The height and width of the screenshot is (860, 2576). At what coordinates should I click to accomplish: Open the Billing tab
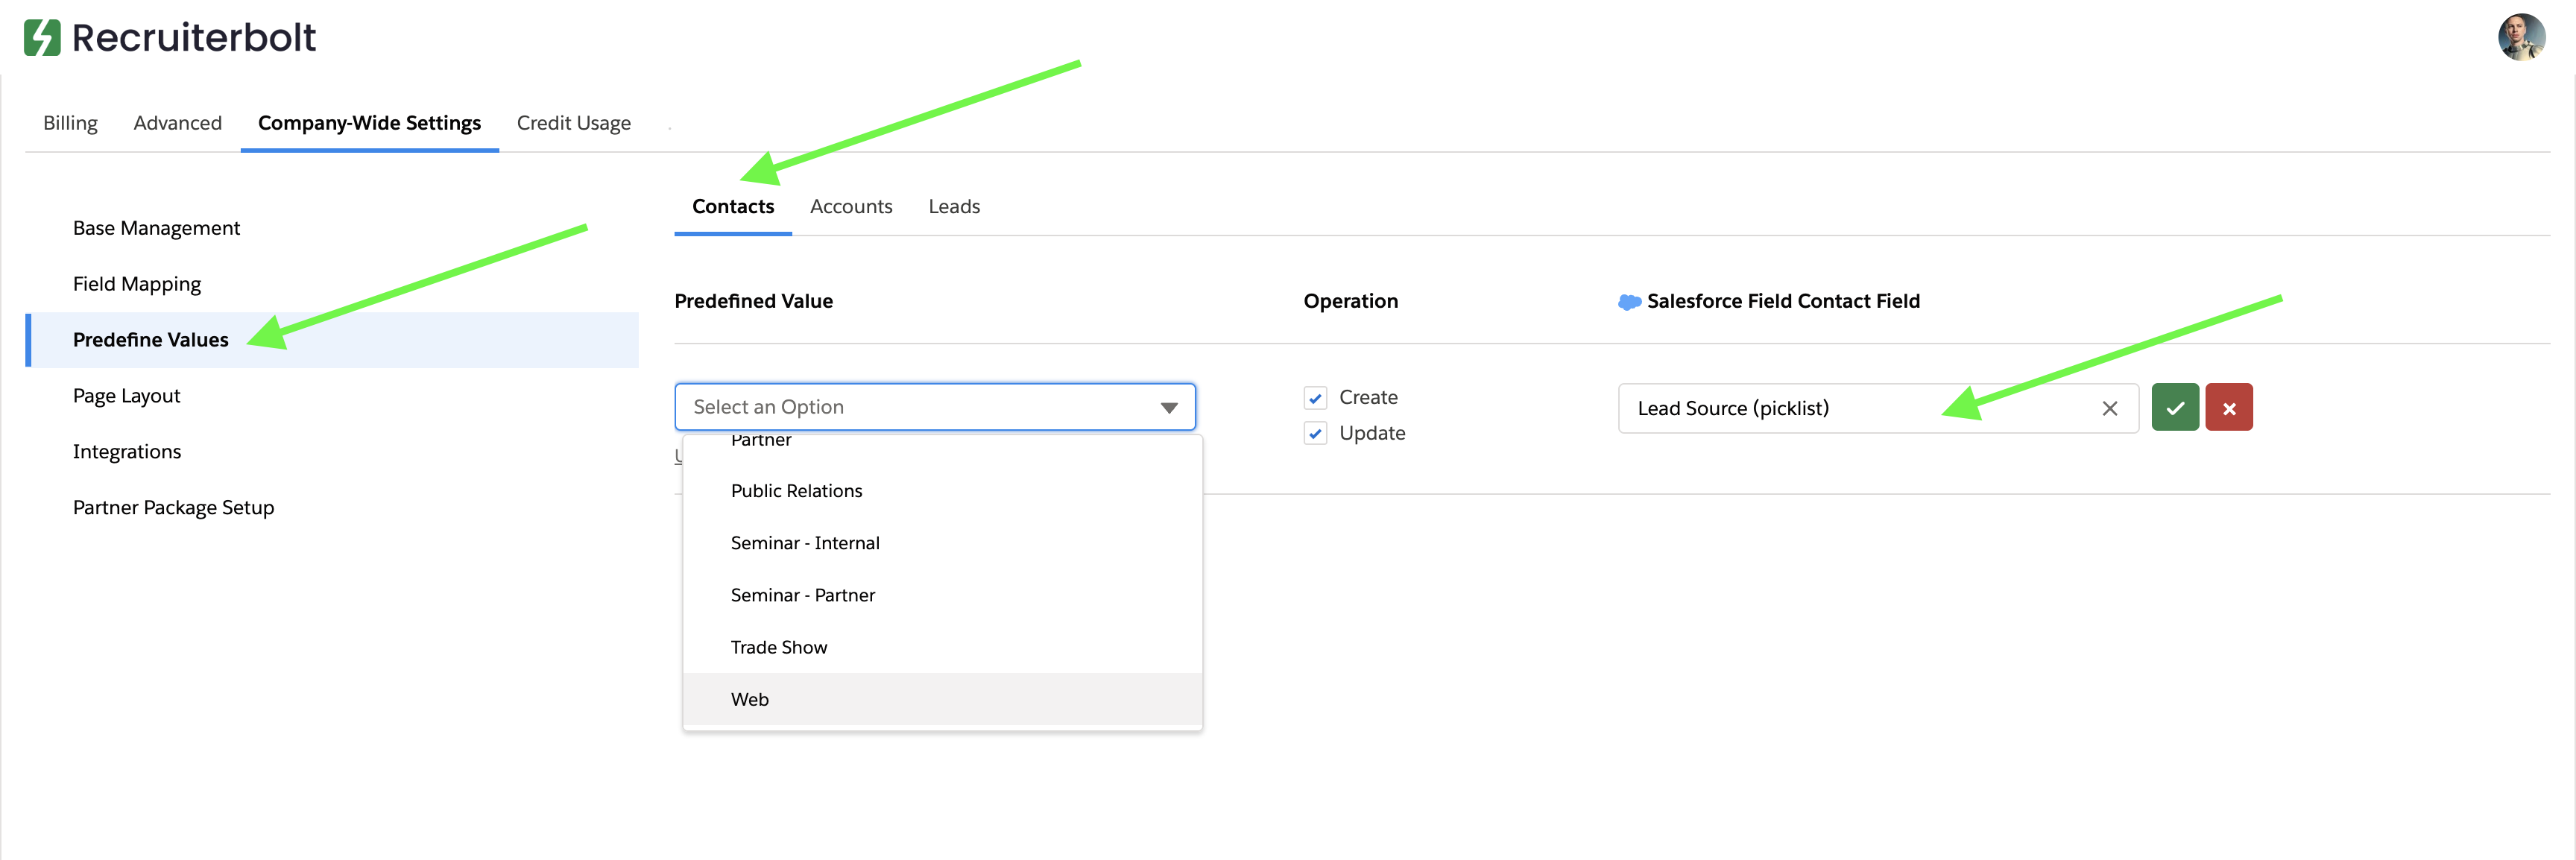tap(70, 123)
